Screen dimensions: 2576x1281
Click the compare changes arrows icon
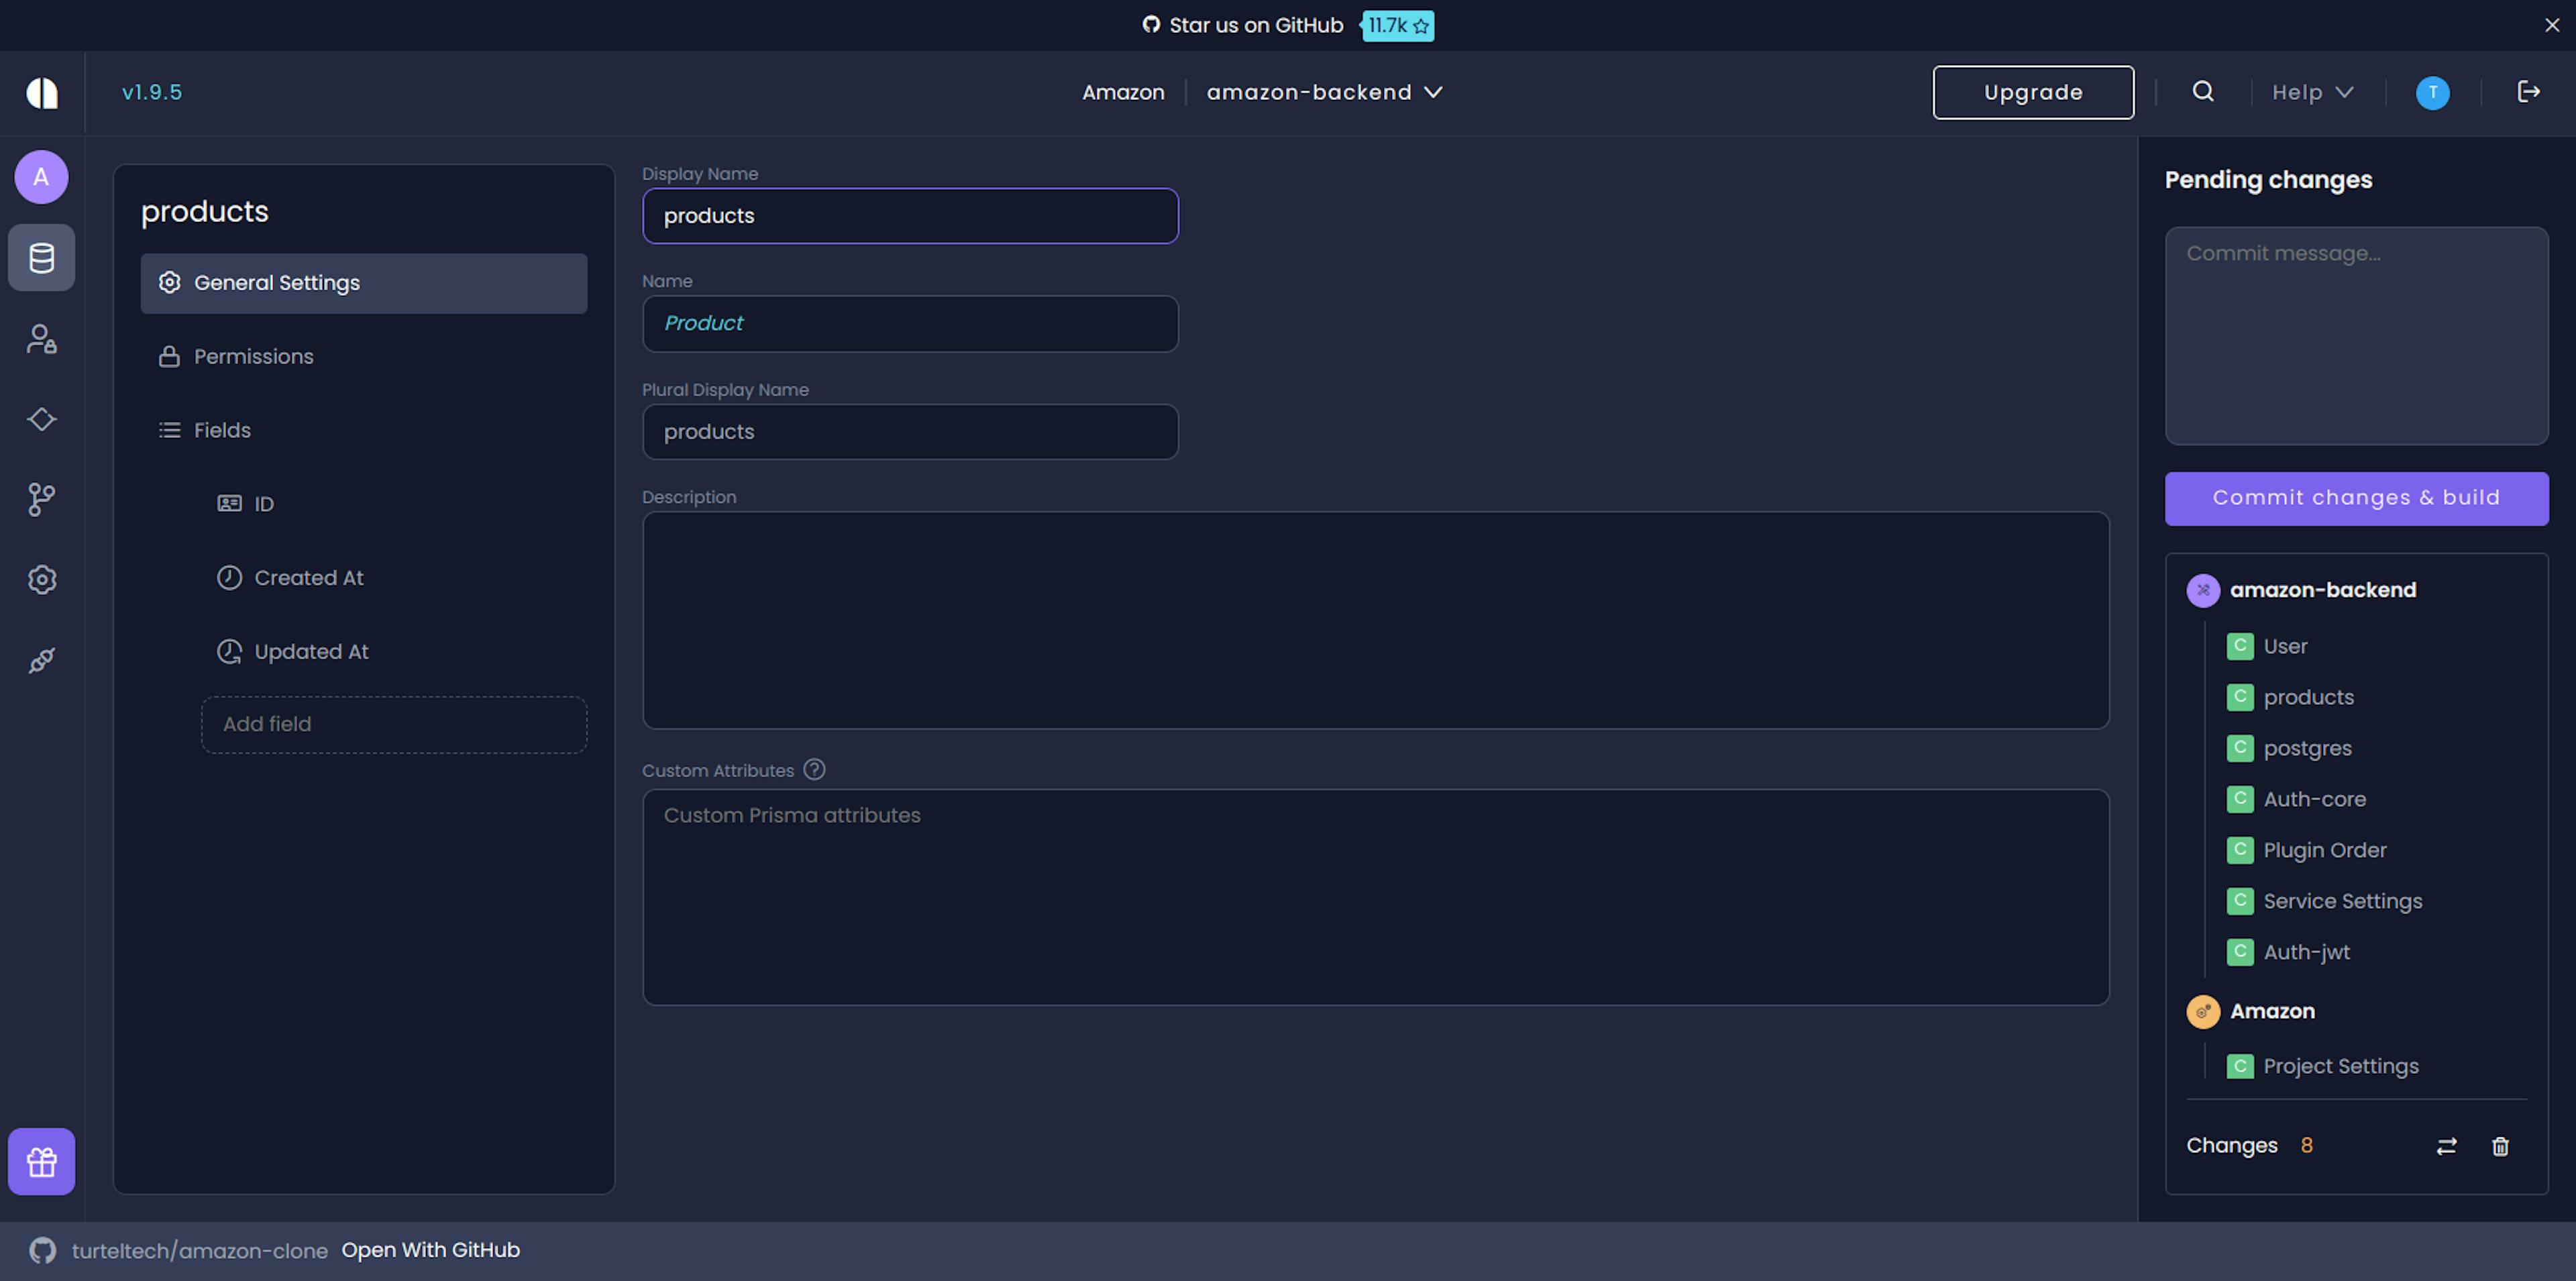click(x=2446, y=1146)
